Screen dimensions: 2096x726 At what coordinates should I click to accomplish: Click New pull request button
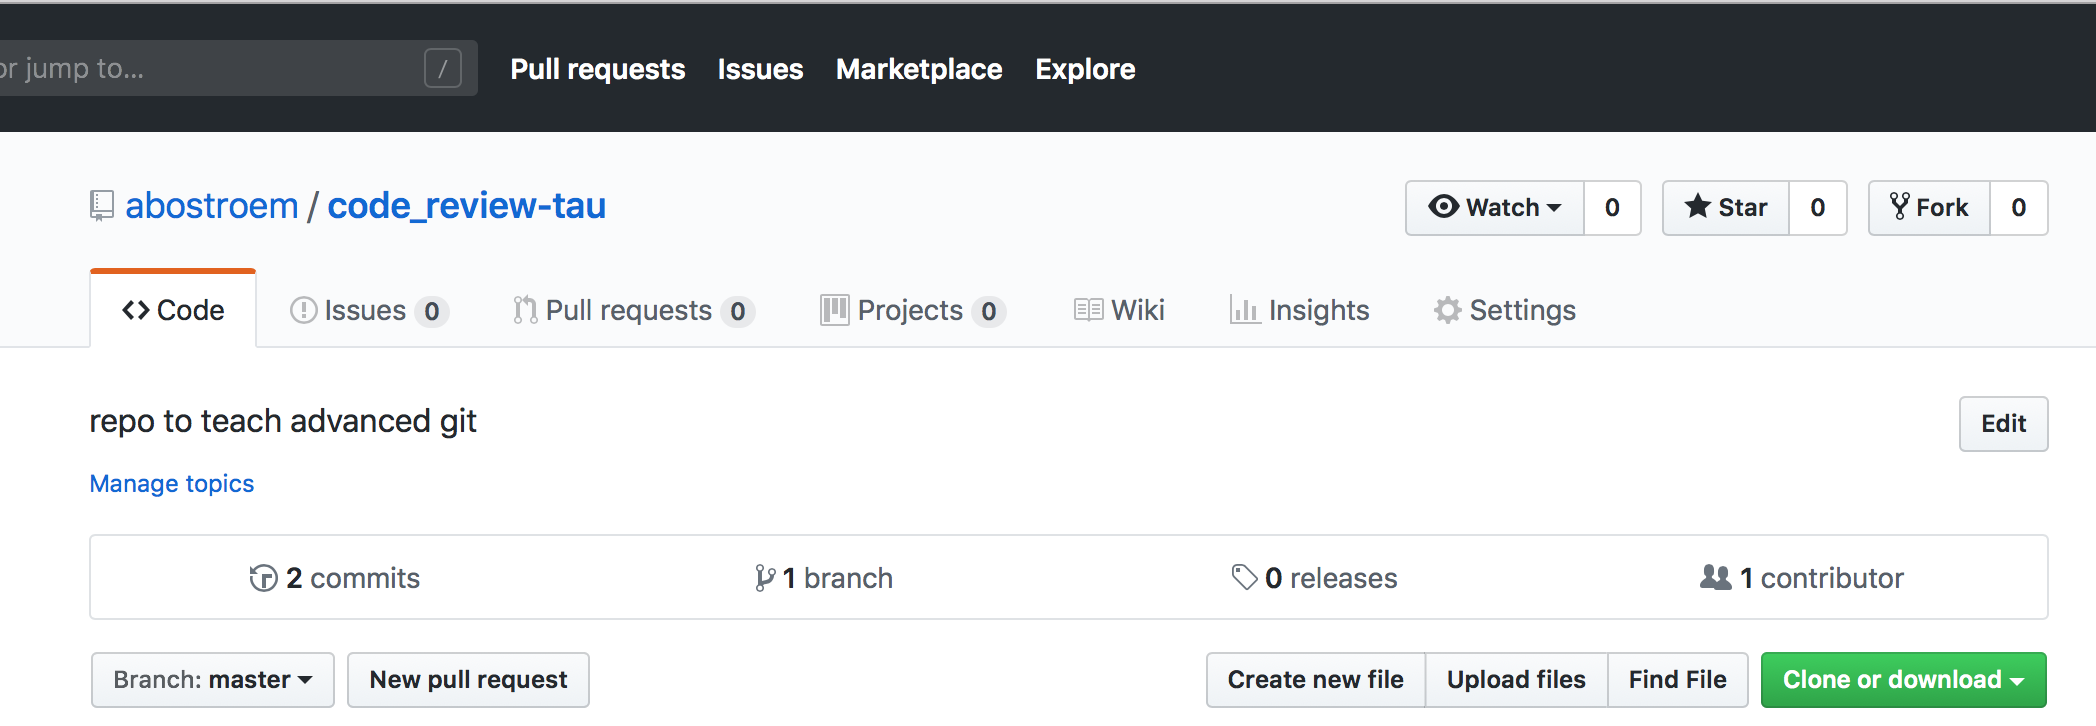[468, 680]
